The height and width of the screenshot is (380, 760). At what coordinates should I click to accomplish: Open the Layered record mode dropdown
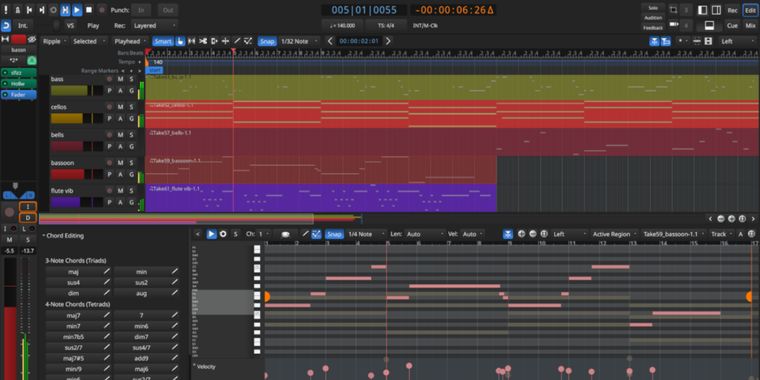coord(154,25)
